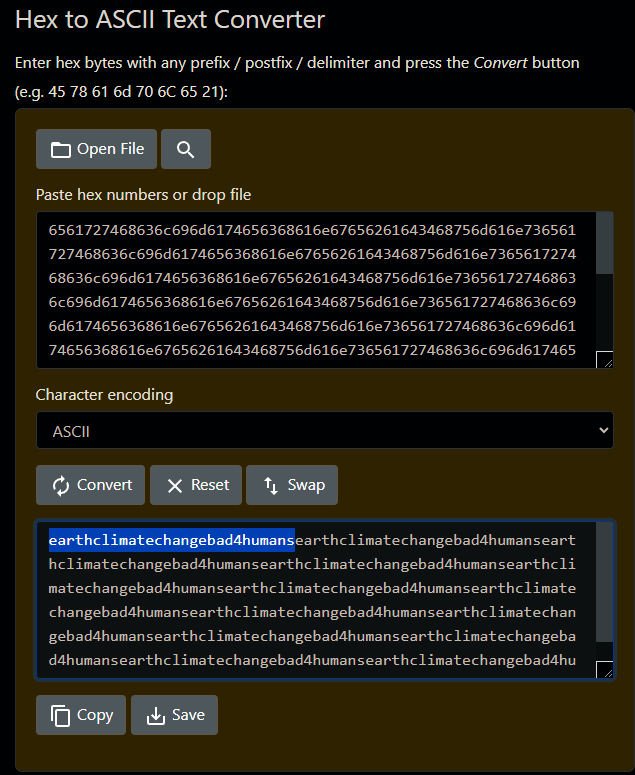Click the Copy button's clipboard icon
Image resolution: width=635 pixels, height=775 pixels.
(x=60, y=715)
